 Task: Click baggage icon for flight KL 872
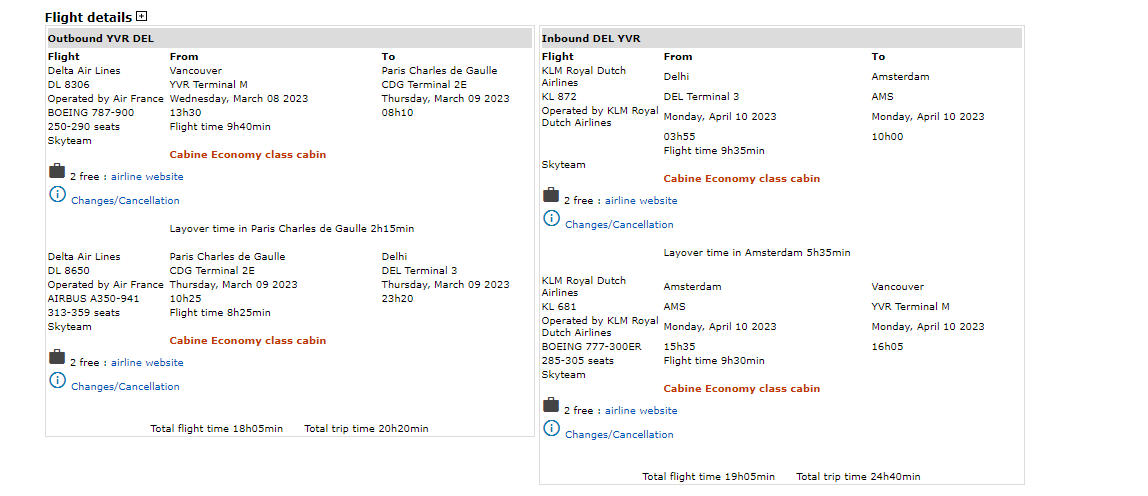coord(551,195)
